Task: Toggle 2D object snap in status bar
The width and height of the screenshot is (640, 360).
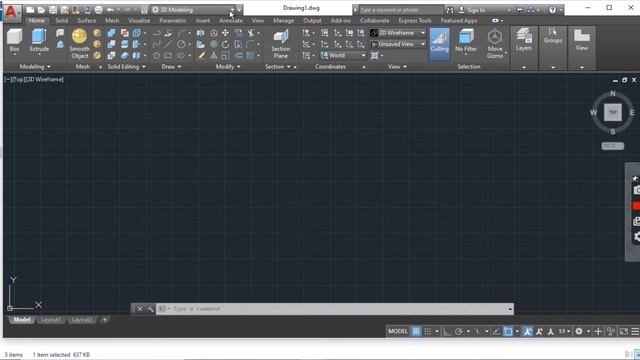Action: point(507,331)
